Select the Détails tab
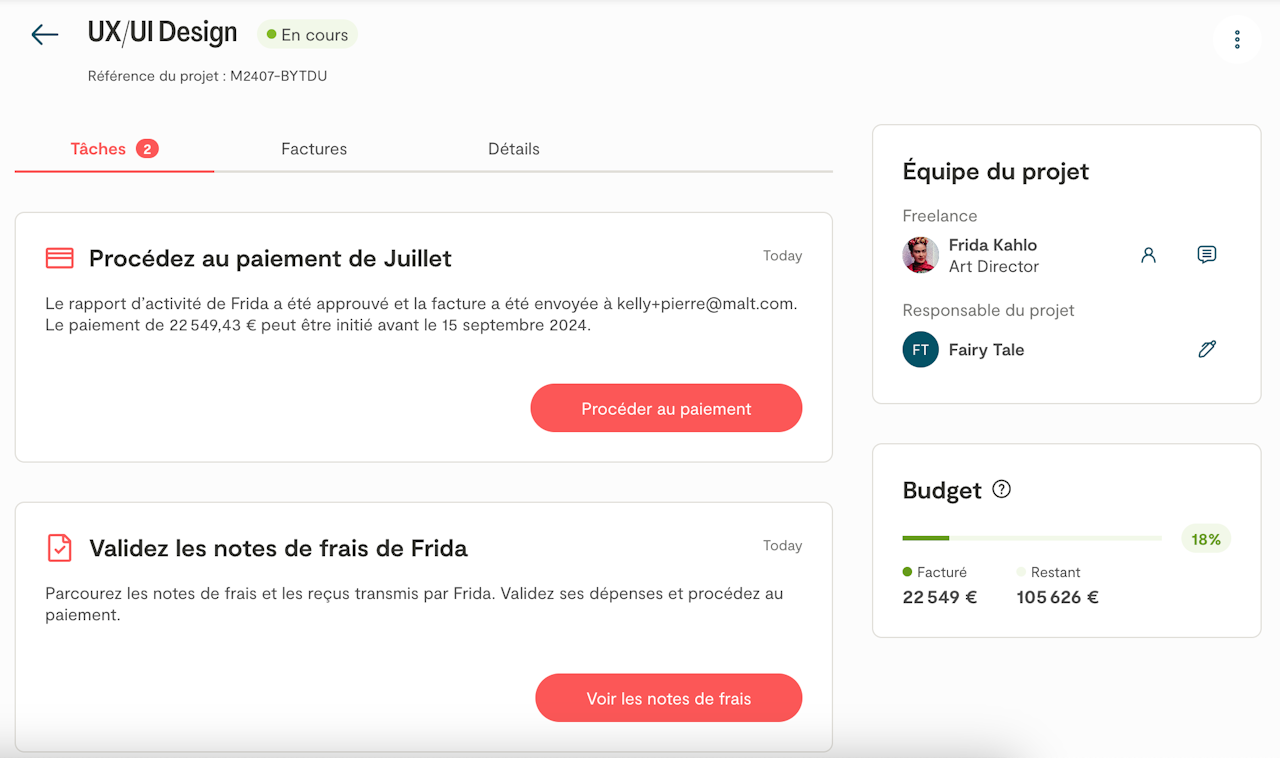The image size is (1280, 758). point(514,149)
